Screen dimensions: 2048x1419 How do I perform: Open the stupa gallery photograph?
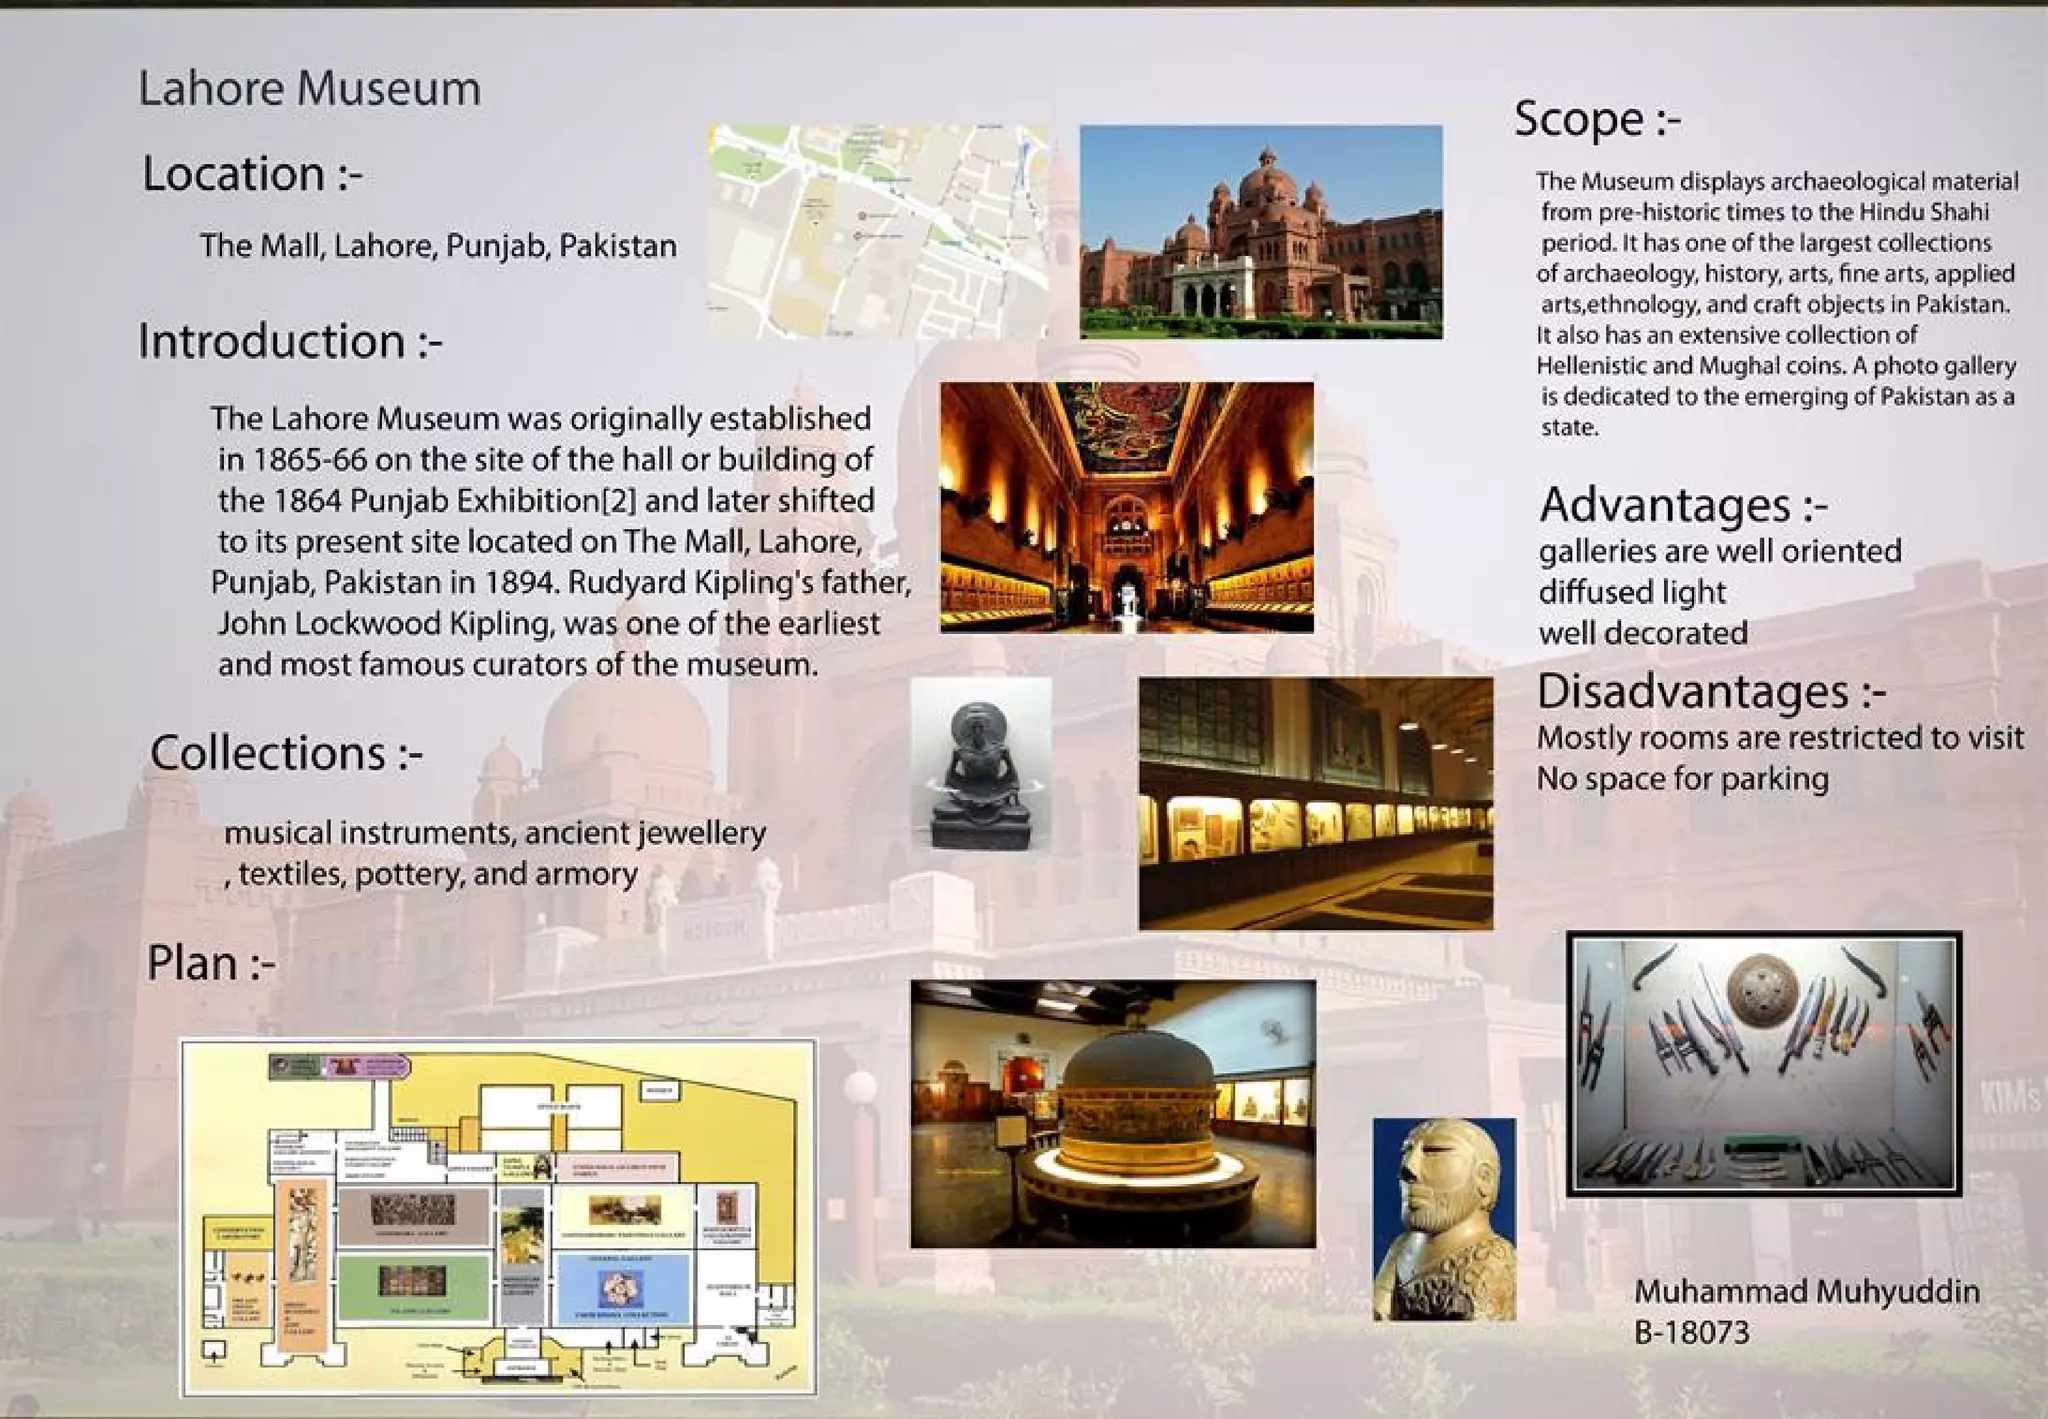pyautogui.click(x=1112, y=1113)
